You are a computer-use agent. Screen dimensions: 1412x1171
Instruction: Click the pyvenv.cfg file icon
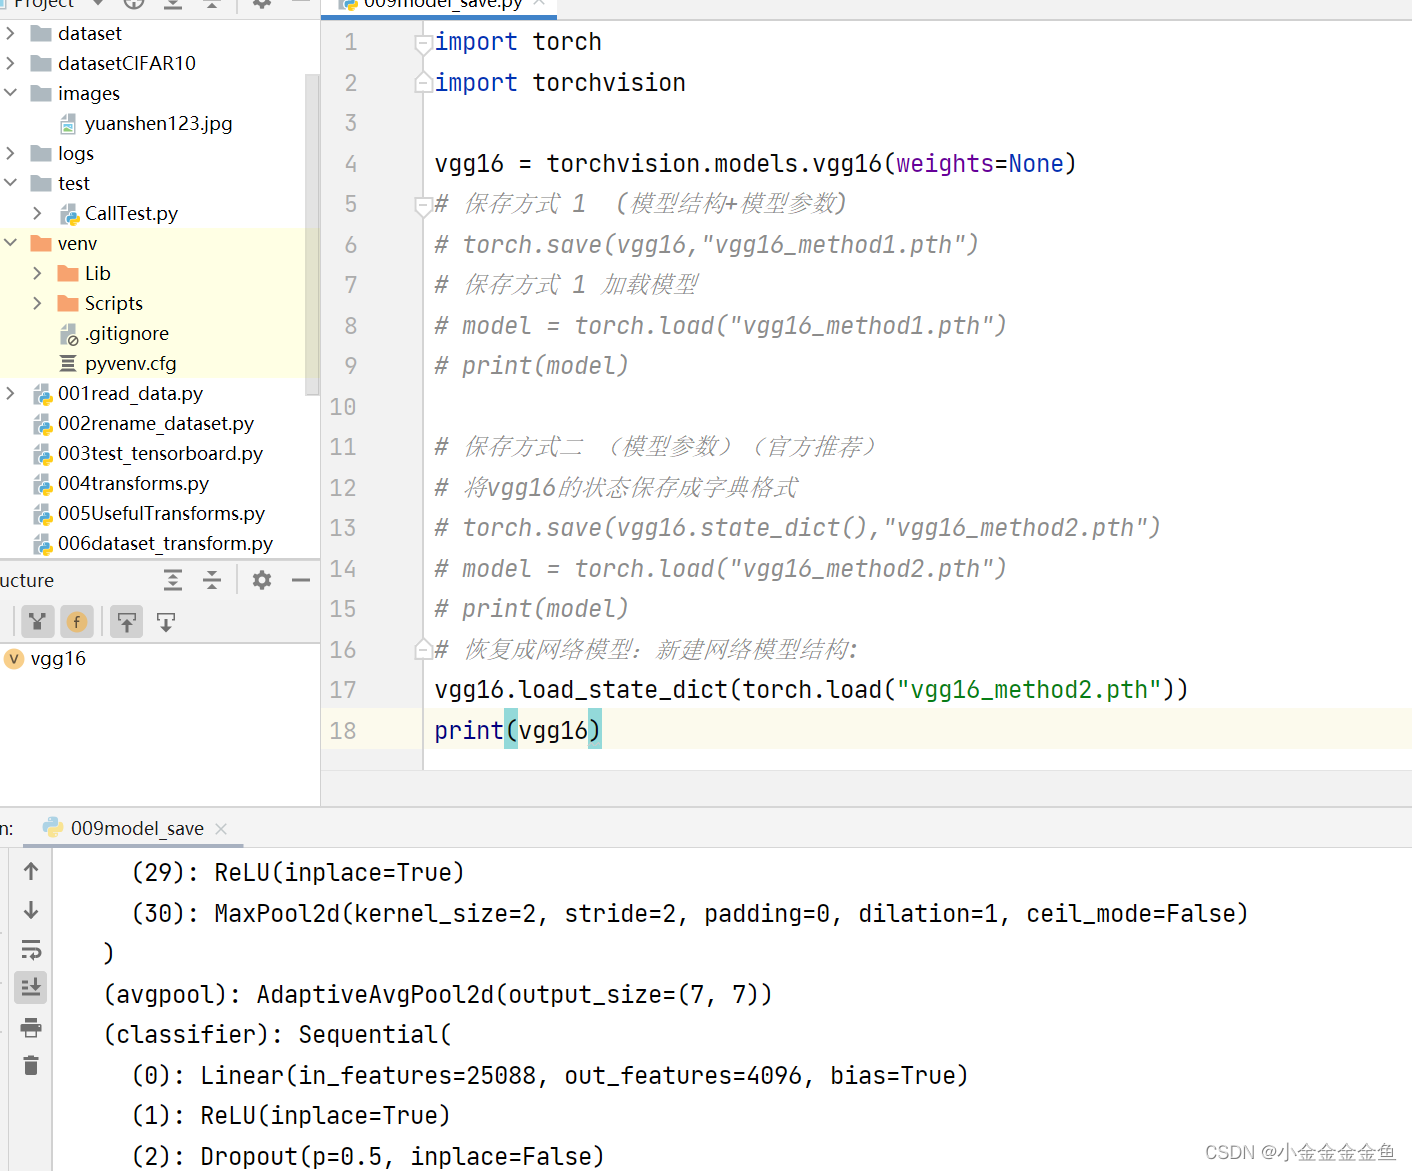(x=68, y=363)
